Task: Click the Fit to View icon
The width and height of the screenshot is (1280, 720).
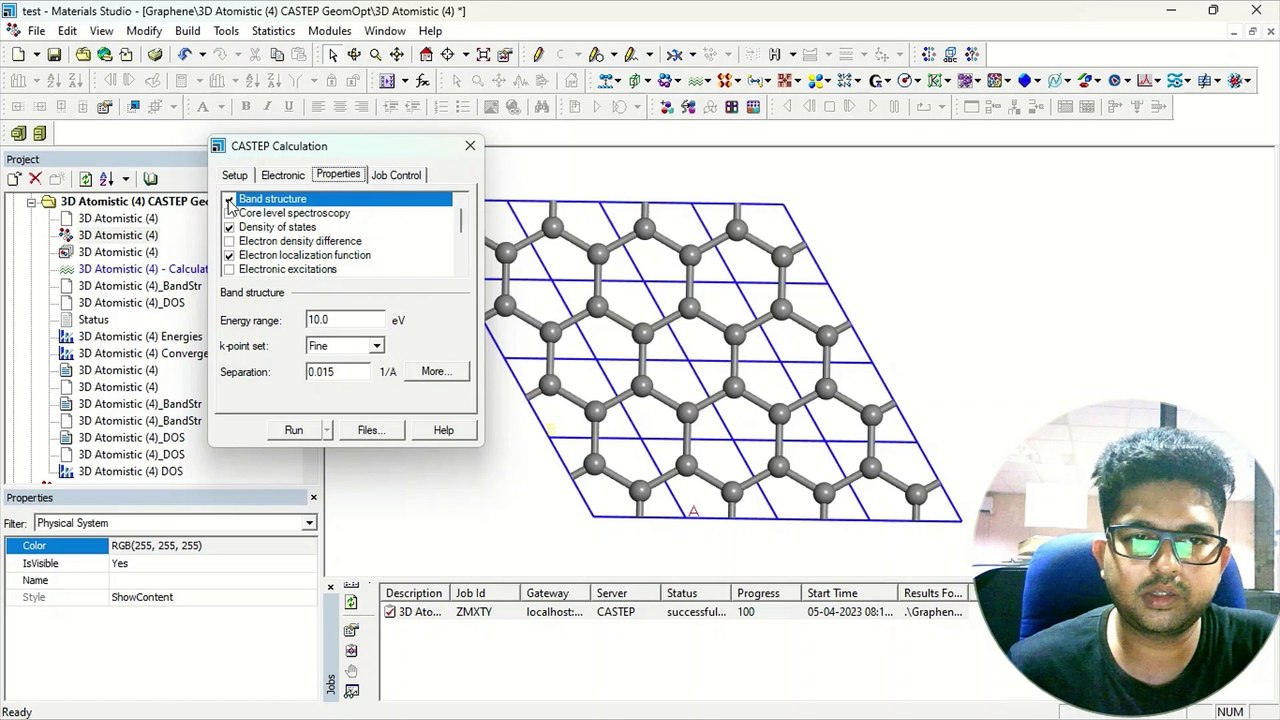Action: click(483, 55)
